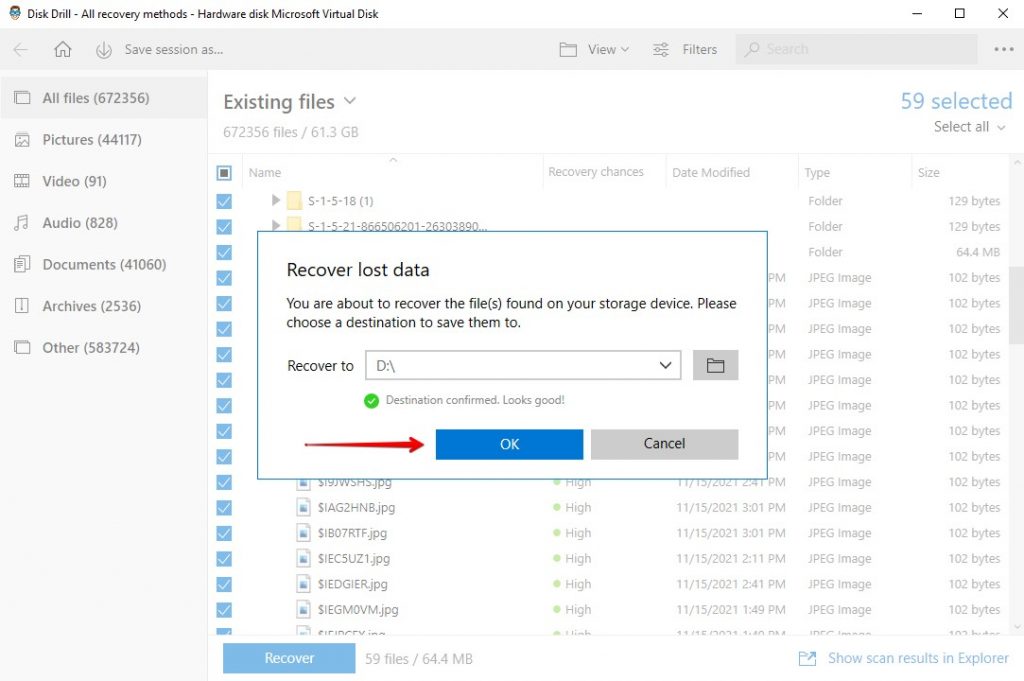Open the three-dot options menu

(x=1002, y=49)
